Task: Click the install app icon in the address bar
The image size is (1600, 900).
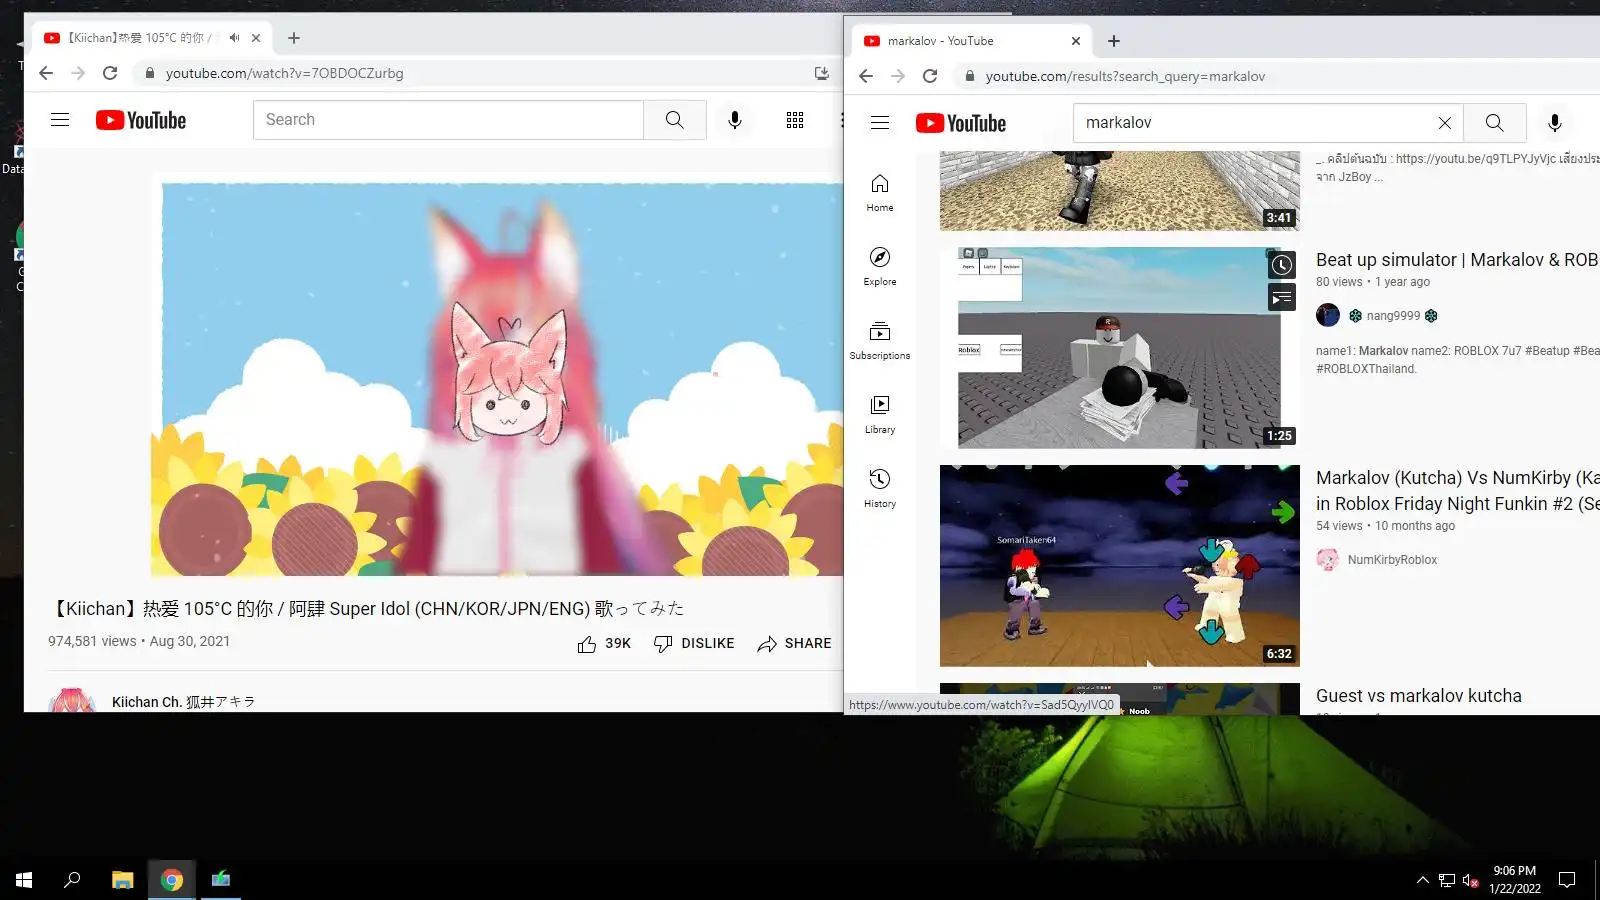Action: point(821,73)
